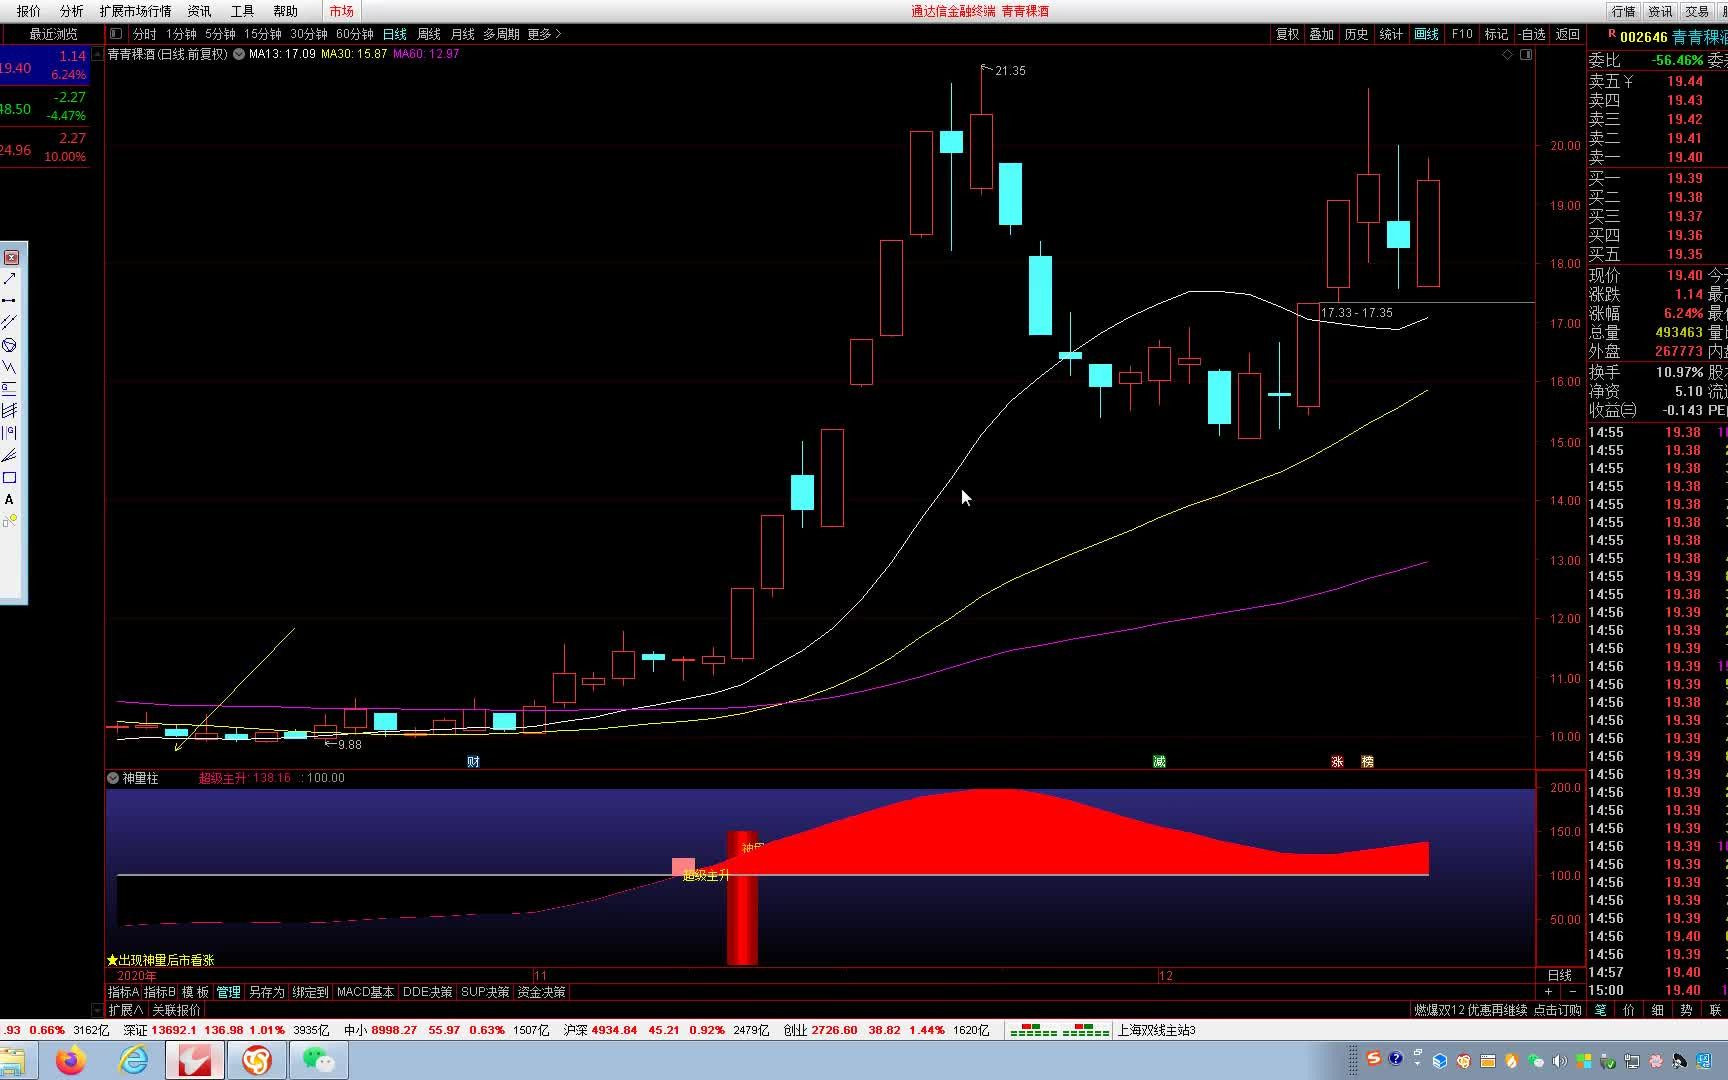
Task: Click the 标记 mark button
Action: tap(1496, 34)
